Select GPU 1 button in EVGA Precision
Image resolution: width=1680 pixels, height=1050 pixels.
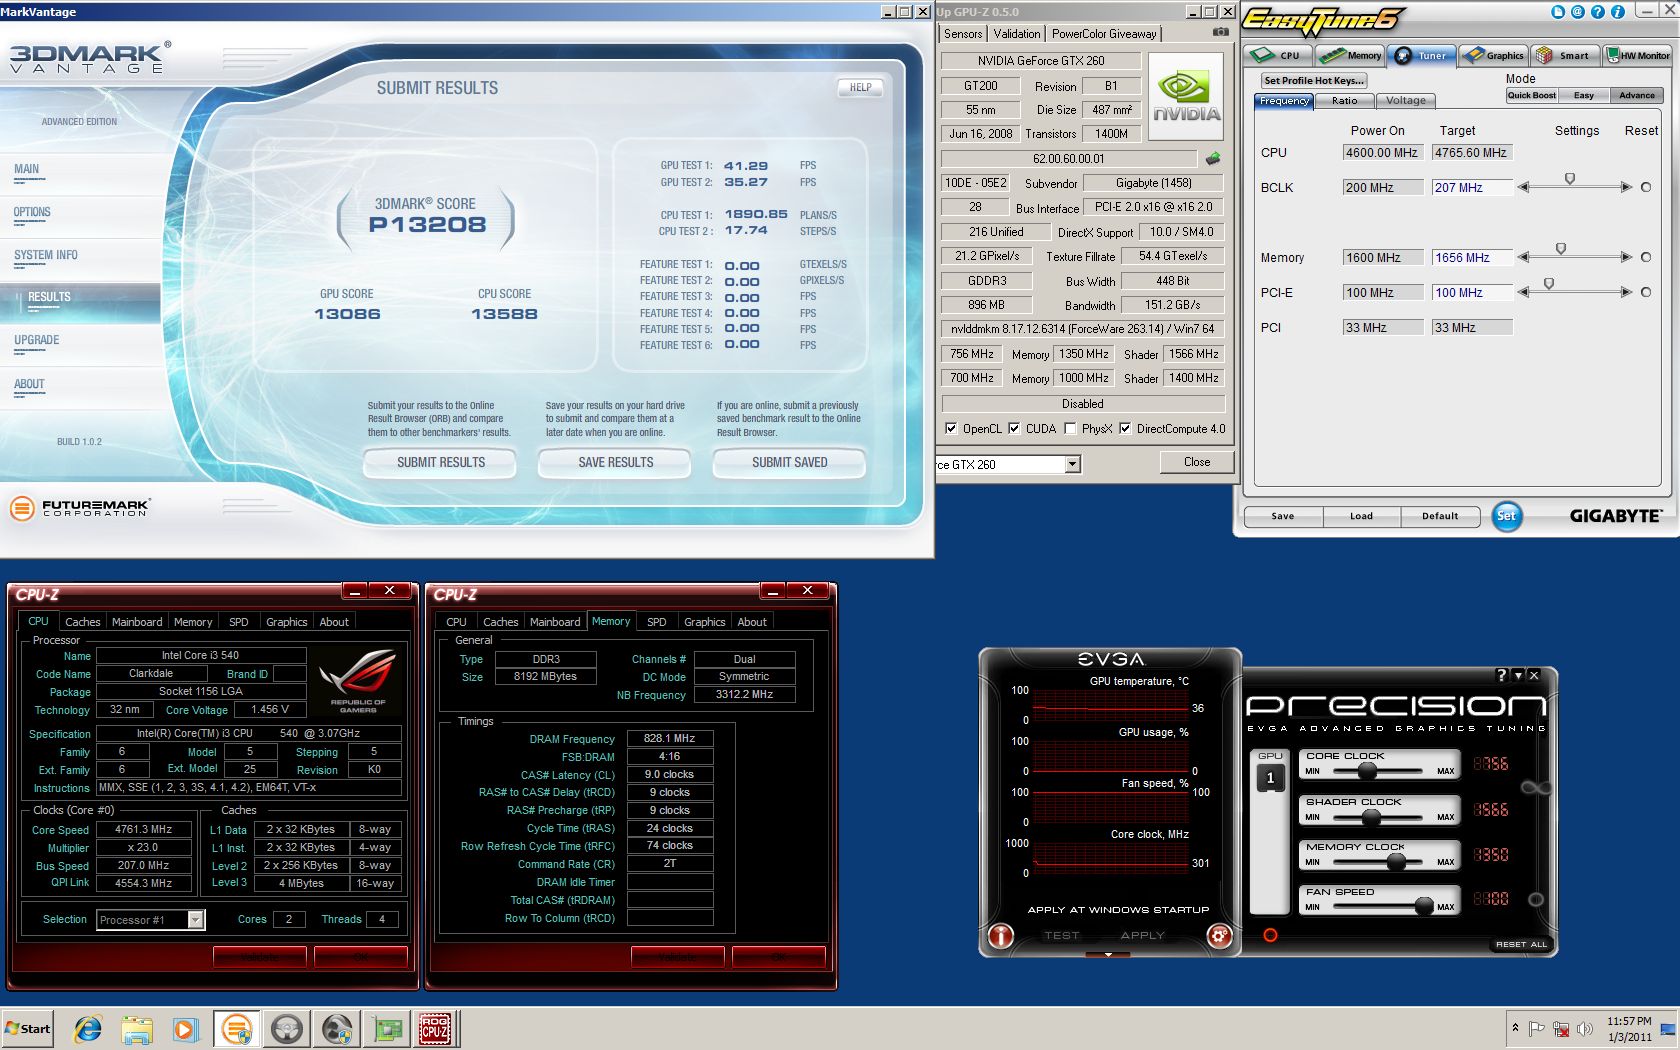click(x=1271, y=777)
